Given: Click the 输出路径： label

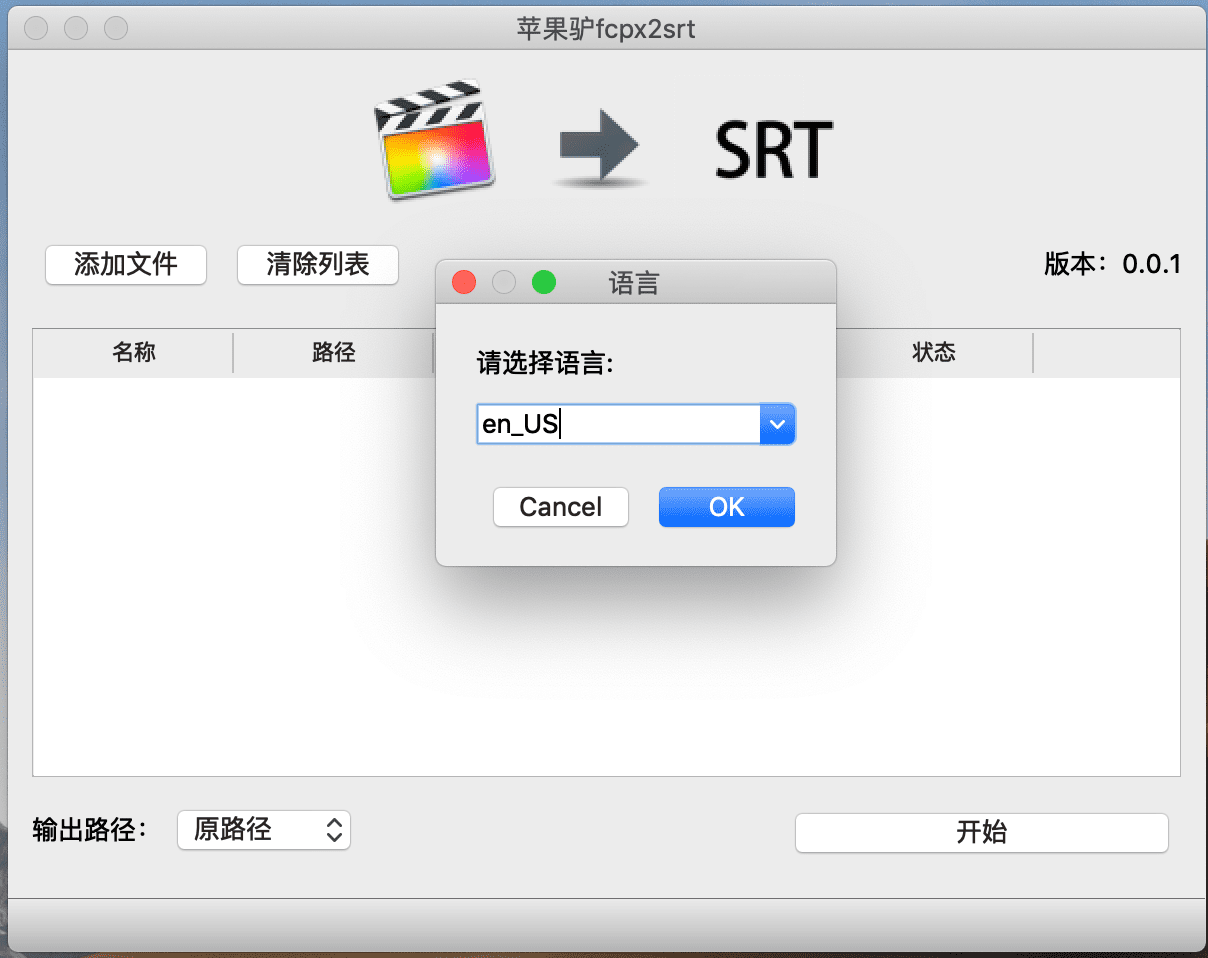Looking at the screenshot, I should point(90,830).
